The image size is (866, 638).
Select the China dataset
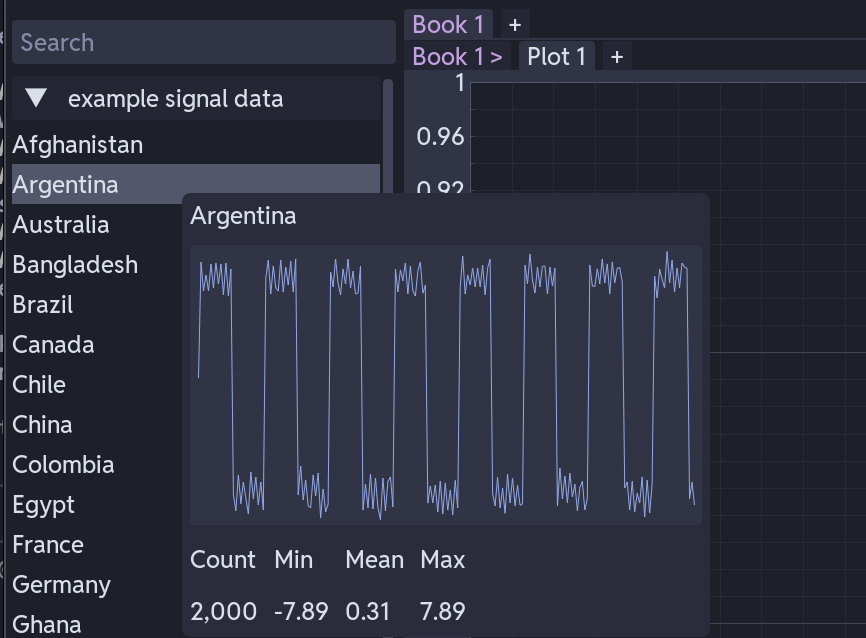(40, 424)
